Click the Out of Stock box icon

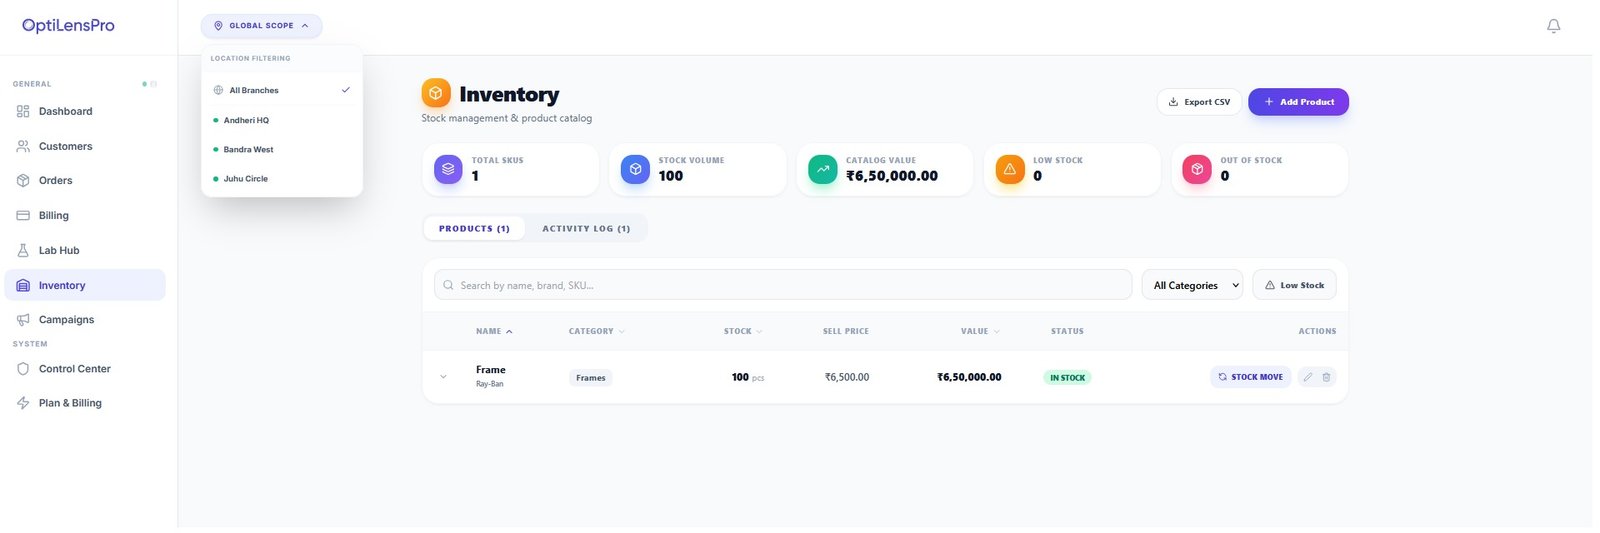point(1197,169)
